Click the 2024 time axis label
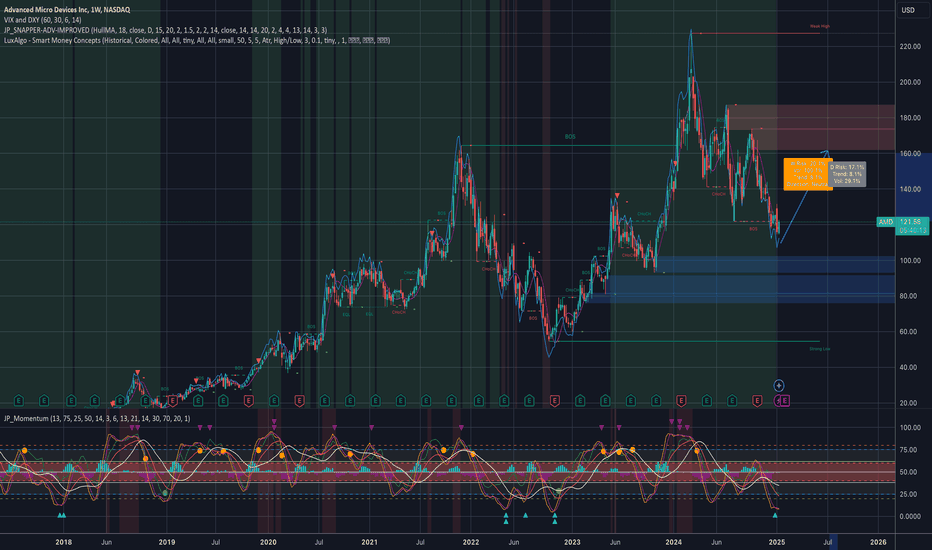The width and height of the screenshot is (932, 550). click(x=673, y=542)
